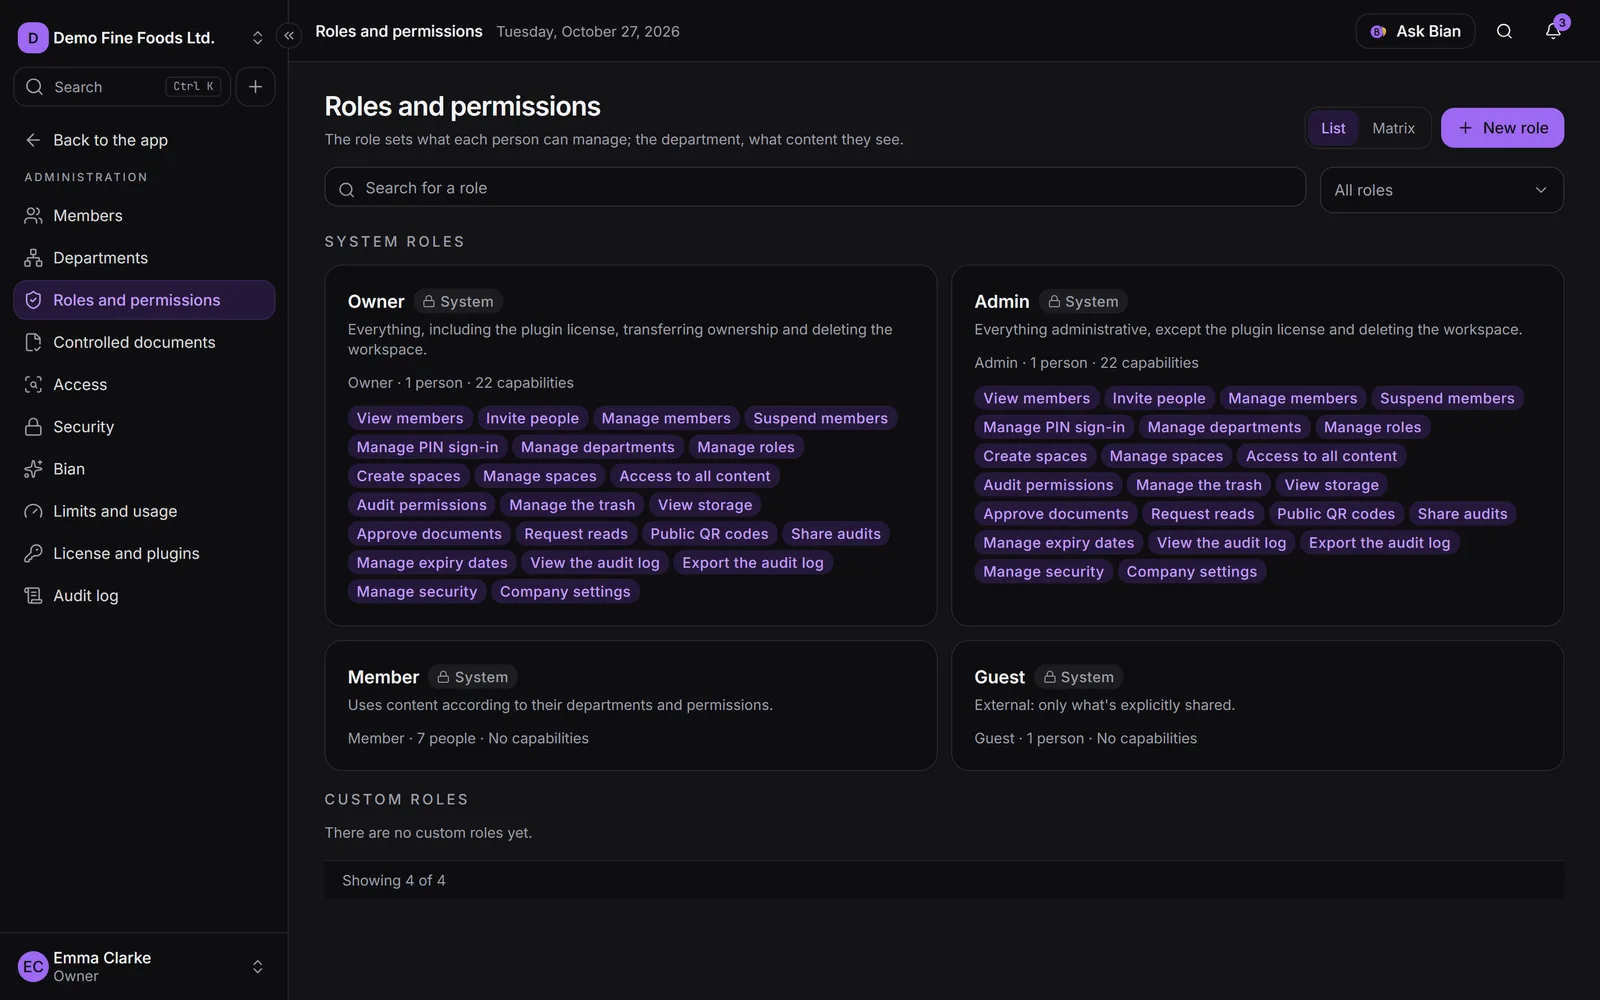Click the Security lock icon in sidebar
This screenshot has width=1600, height=1000.
point(33,427)
